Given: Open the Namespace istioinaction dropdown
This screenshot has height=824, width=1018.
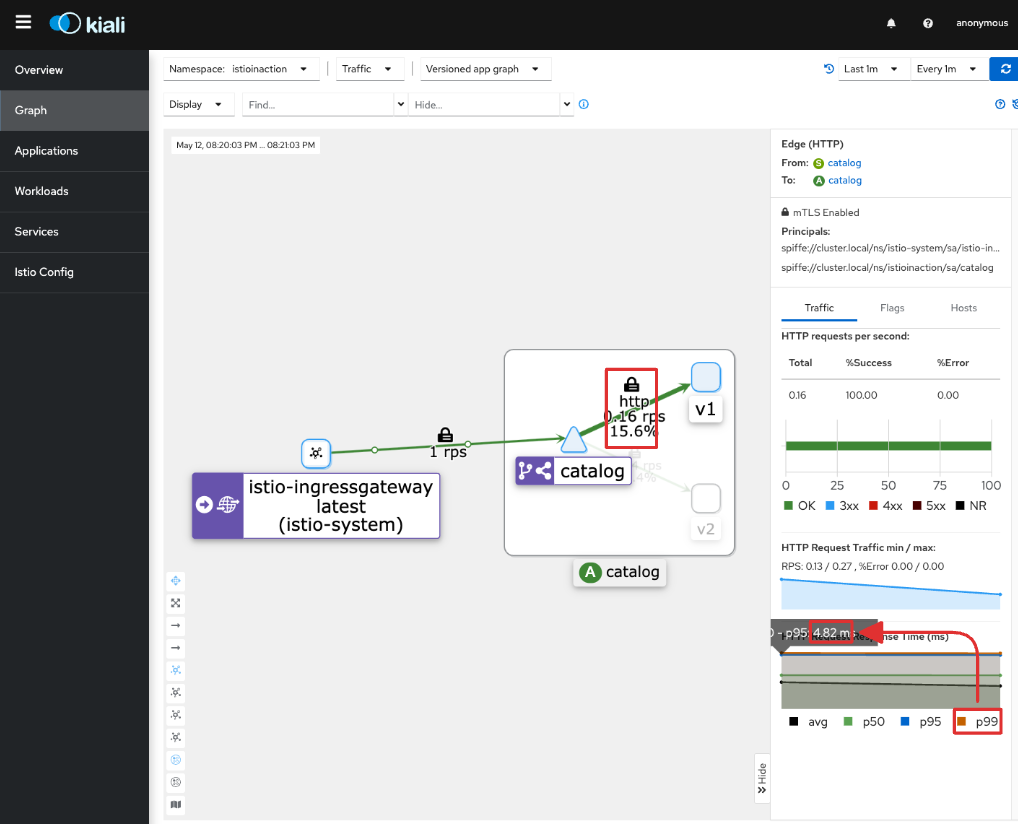Looking at the screenshot, I should [x=241, y=69].
